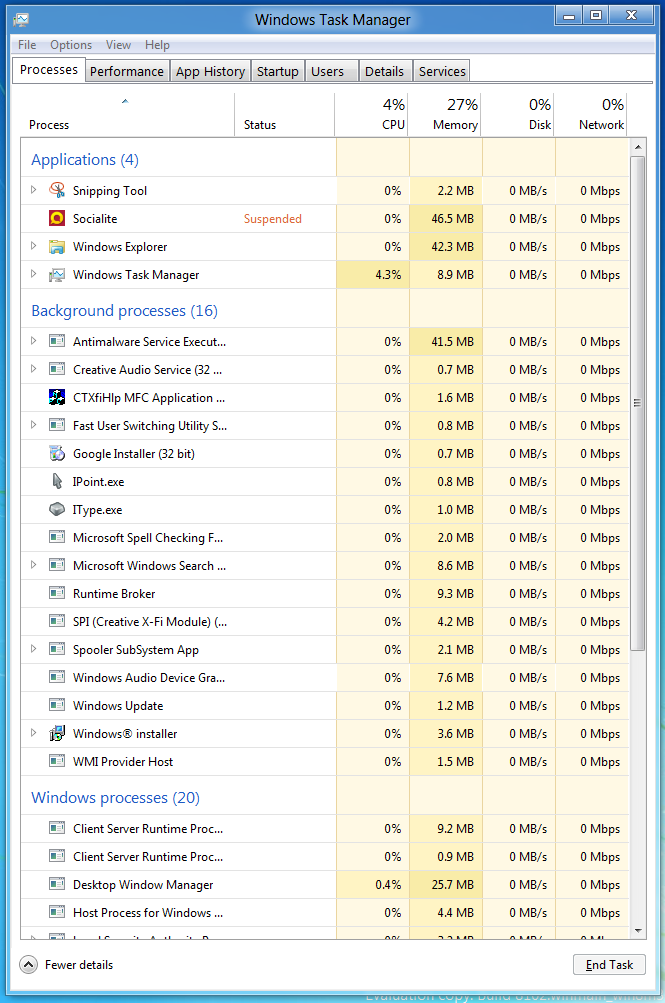The image size is (665, 1003).
Task: Click the '4.3%' CPU value
Action: tap(388, 274)
